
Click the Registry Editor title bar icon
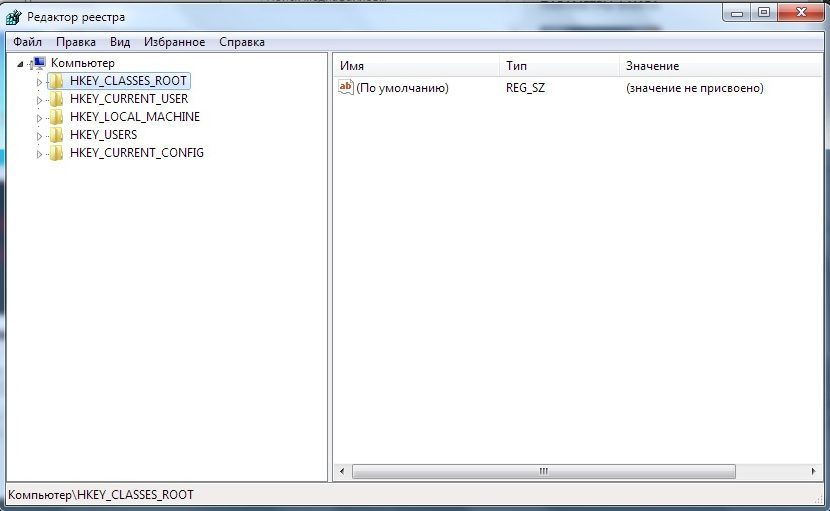point(13,17)
